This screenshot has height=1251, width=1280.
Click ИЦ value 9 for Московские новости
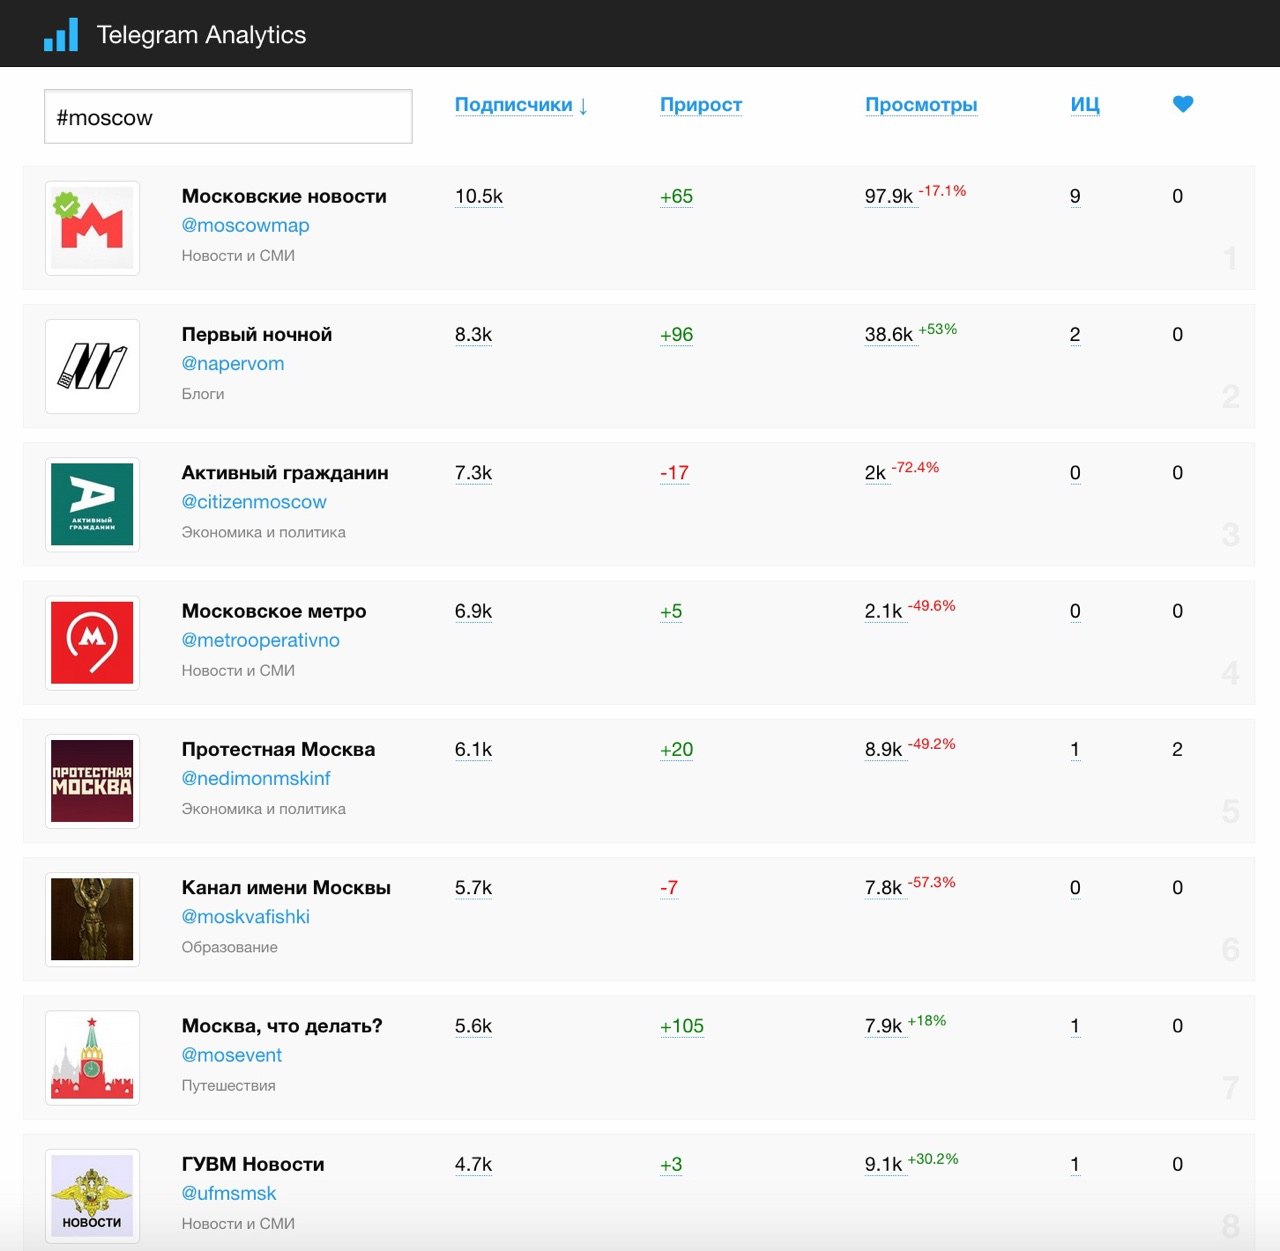point(1075,197)
